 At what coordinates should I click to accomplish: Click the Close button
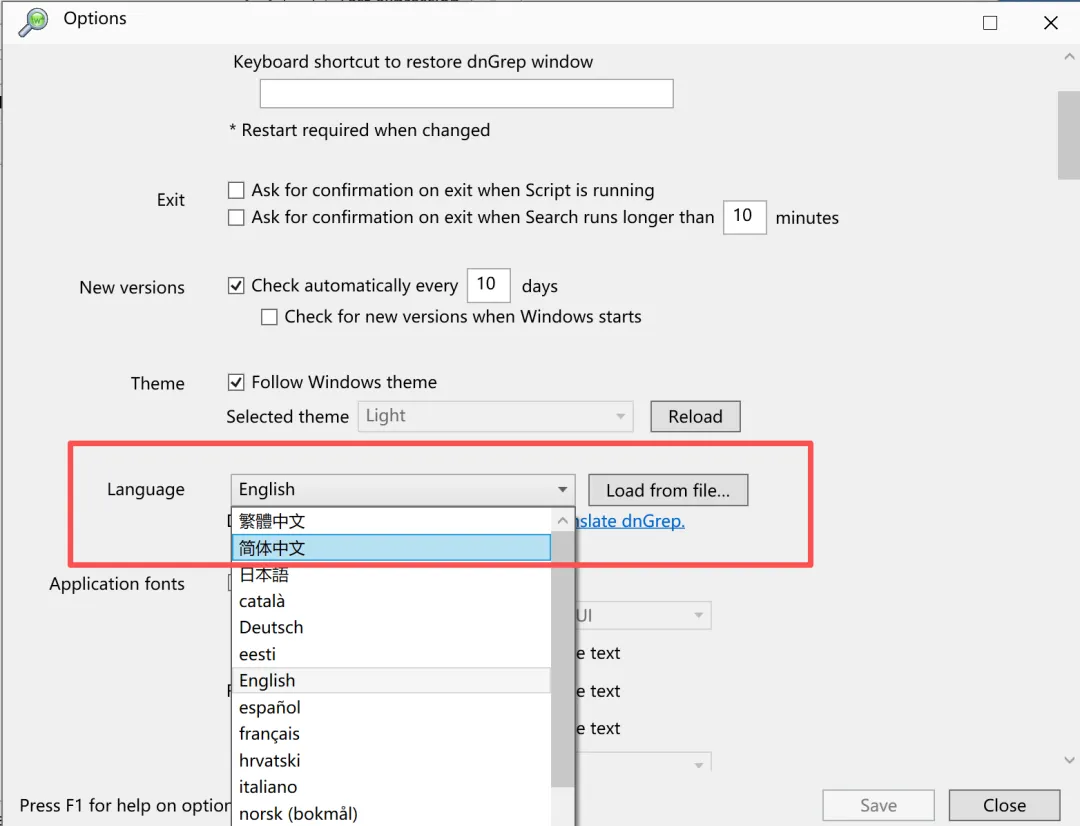[x=1004, y=805]
